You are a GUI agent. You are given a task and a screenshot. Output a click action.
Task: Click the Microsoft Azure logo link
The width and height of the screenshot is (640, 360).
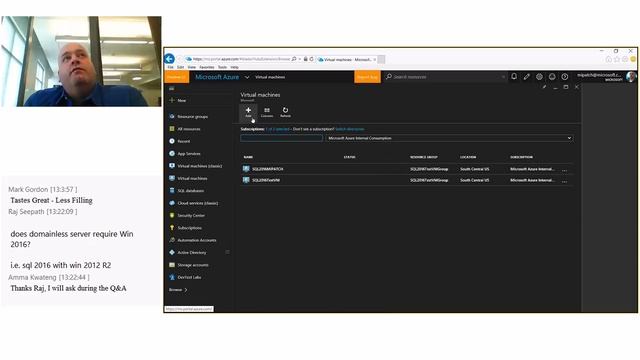tap(217, 77)
